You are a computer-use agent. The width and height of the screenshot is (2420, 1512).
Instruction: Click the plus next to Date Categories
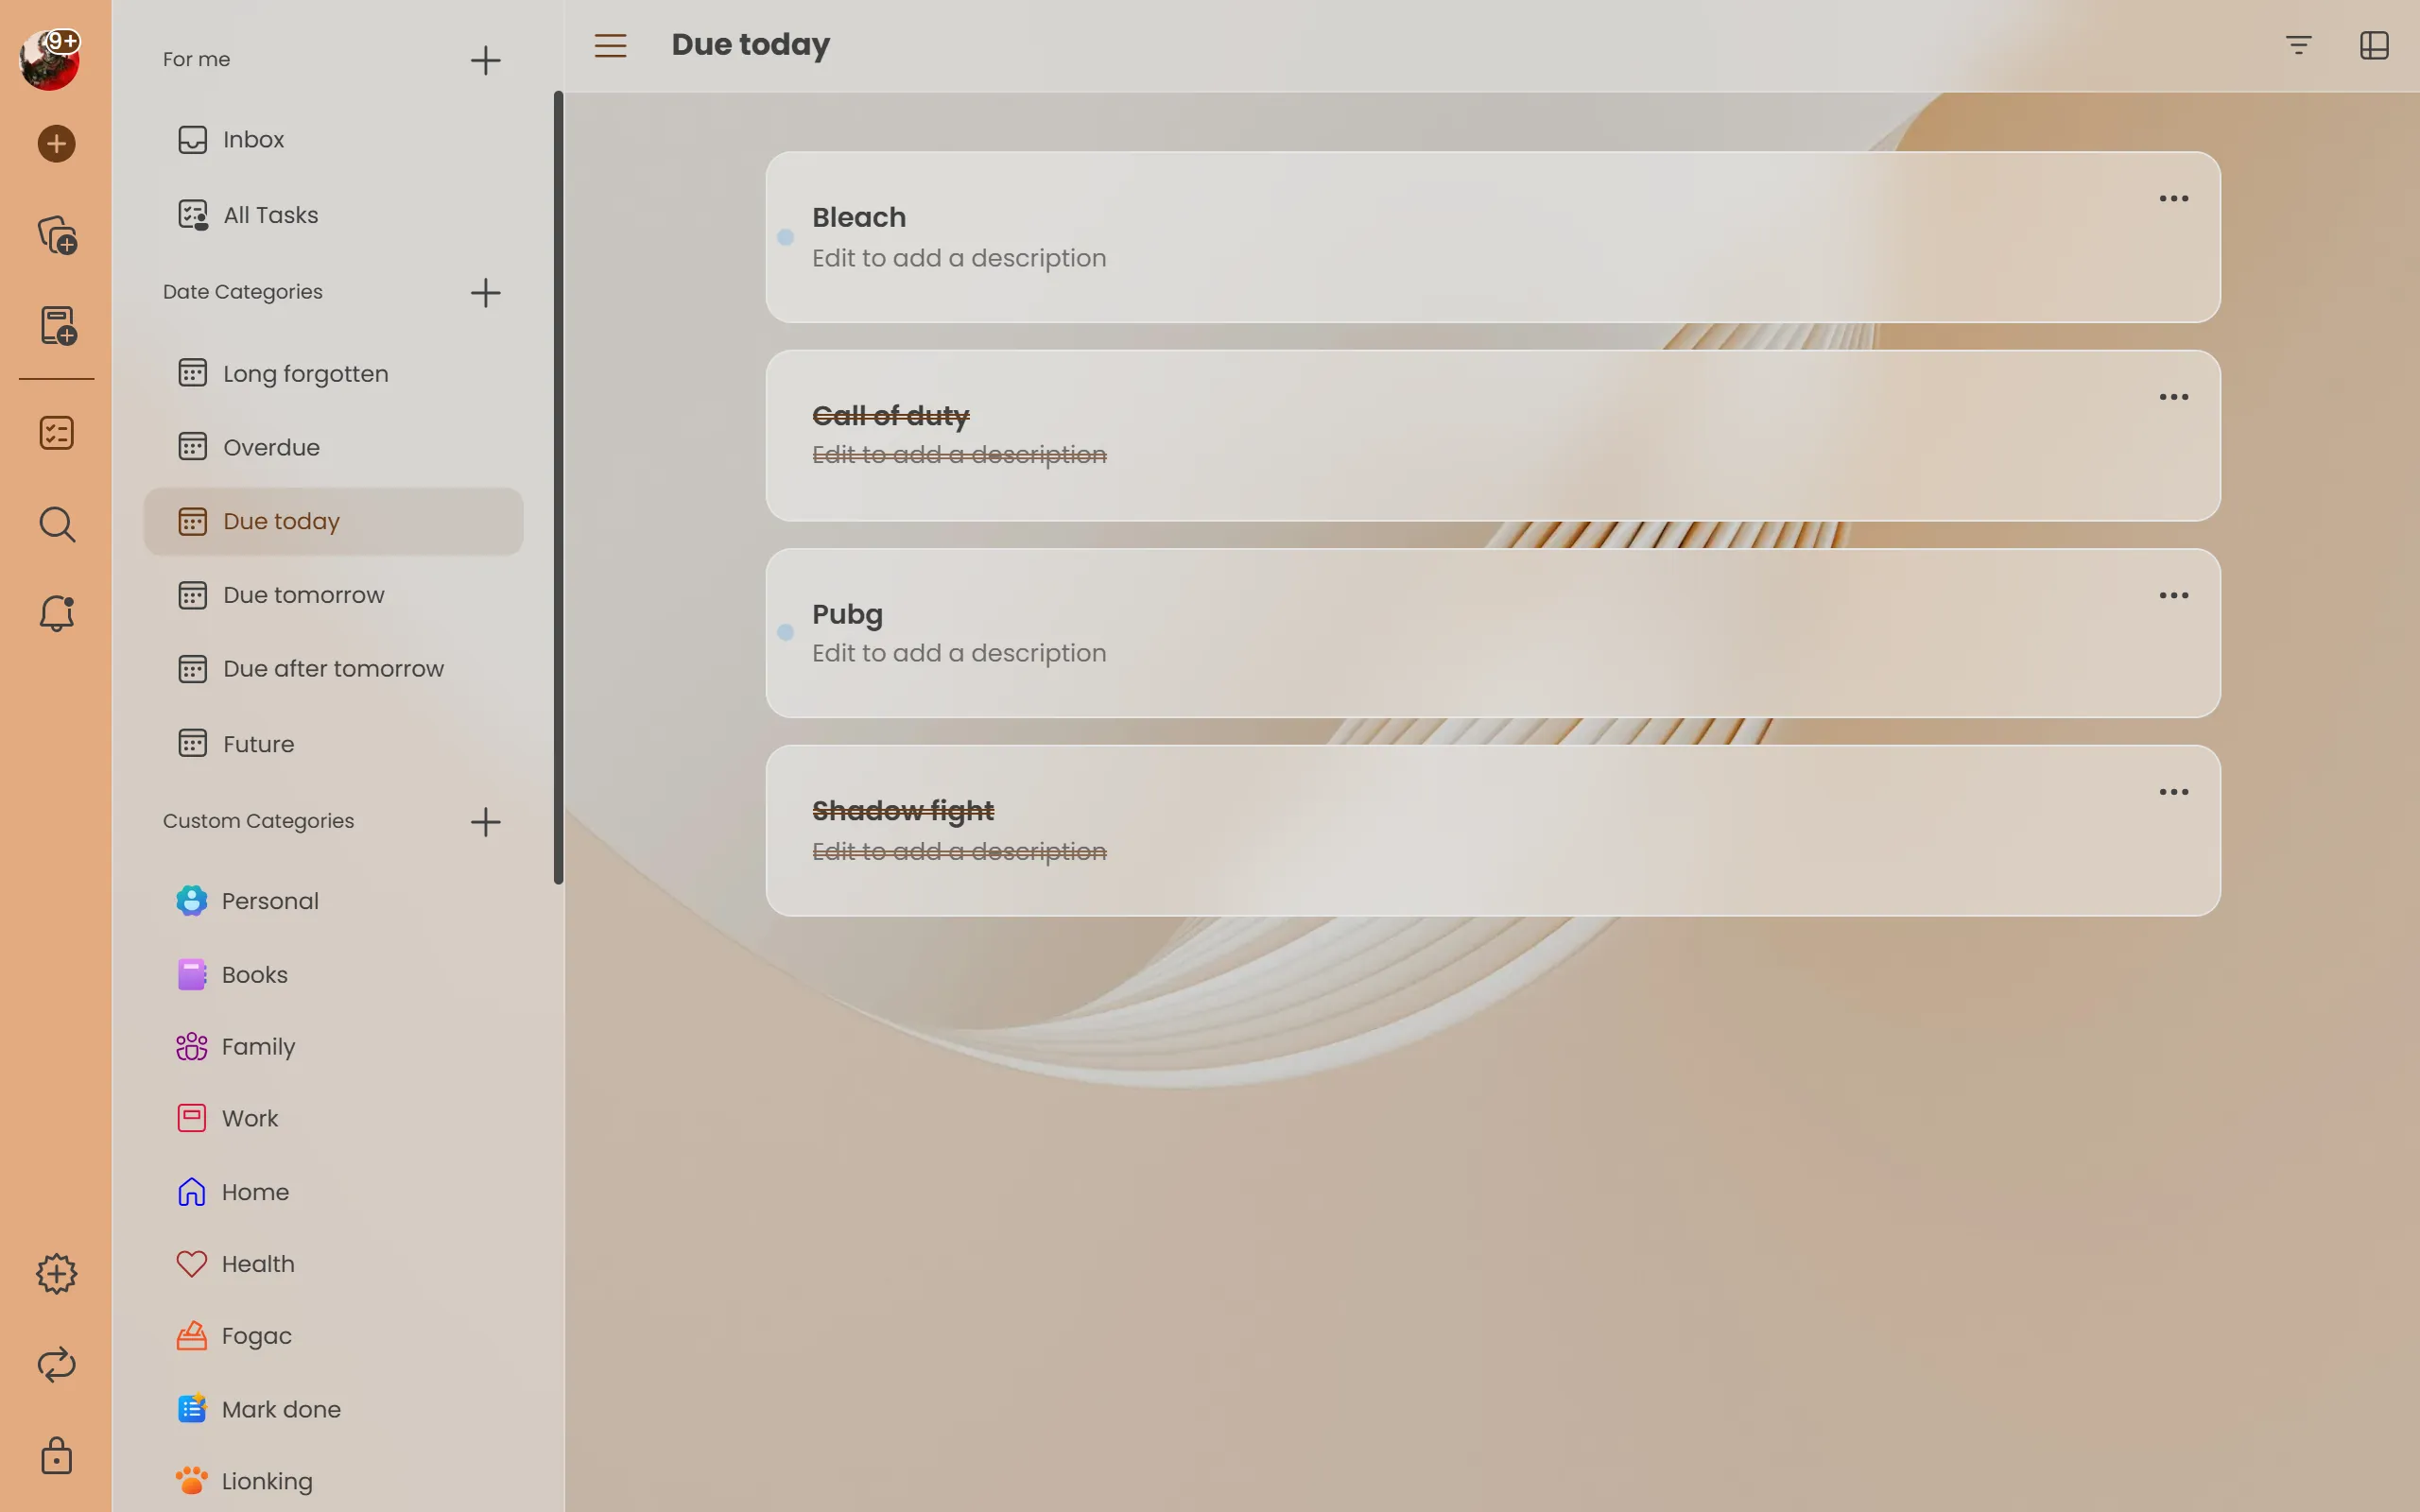pos(485,293)
